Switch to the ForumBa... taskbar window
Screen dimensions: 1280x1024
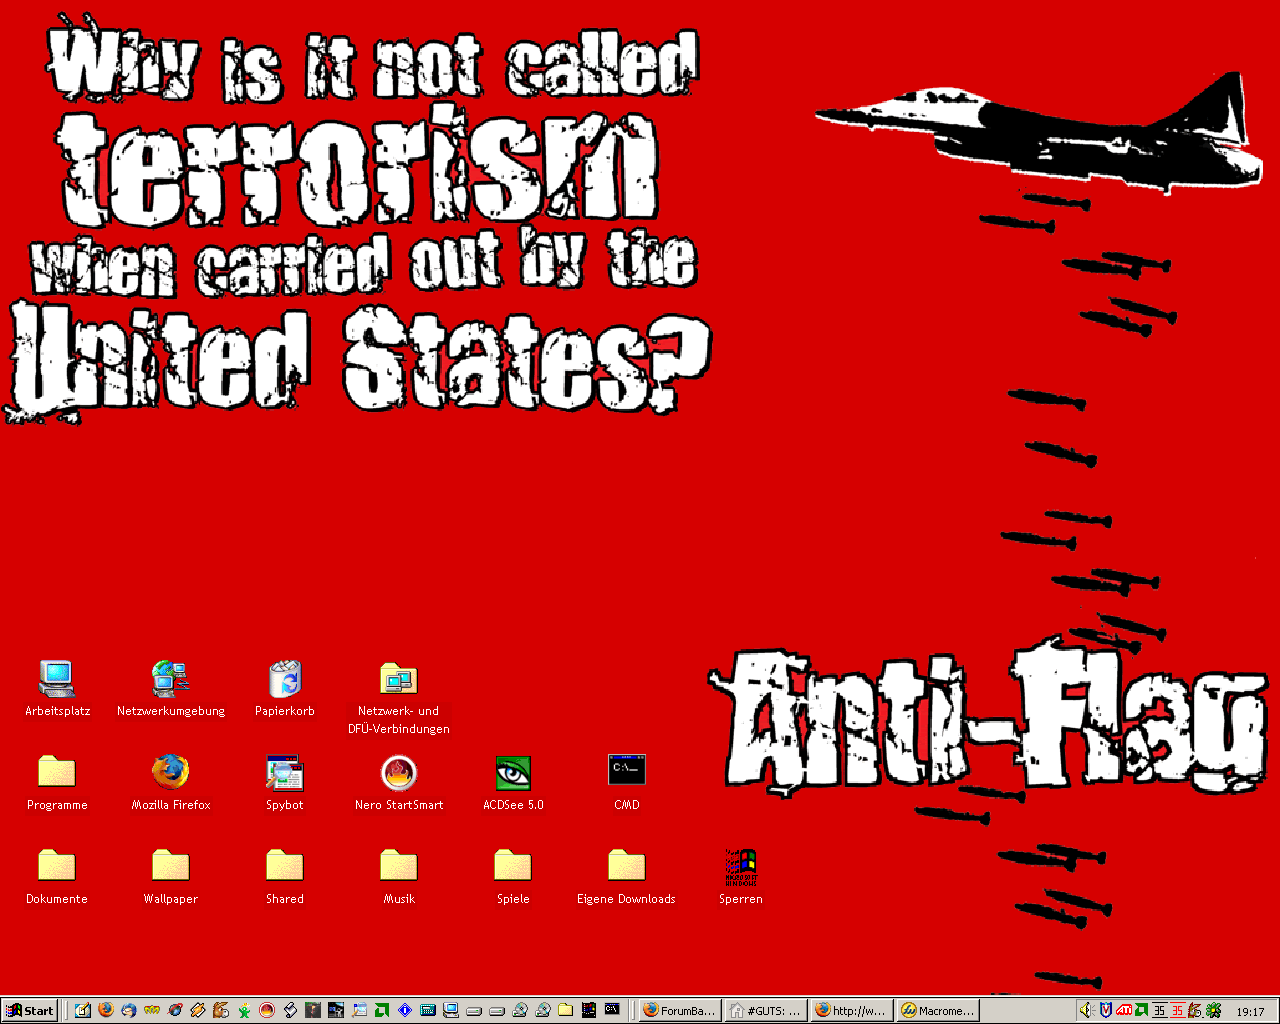coord(680,1010)
